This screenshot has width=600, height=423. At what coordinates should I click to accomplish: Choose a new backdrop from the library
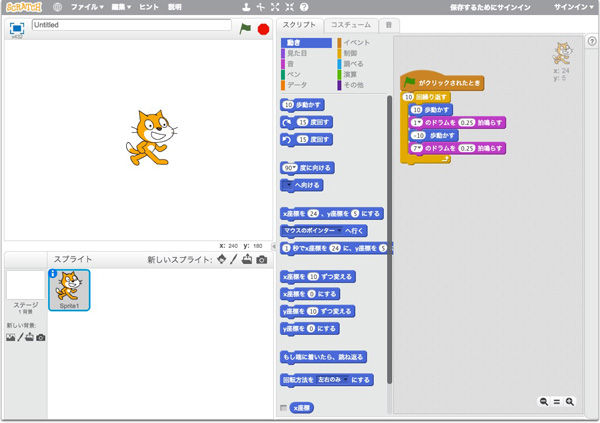click(x=11, y=337)
